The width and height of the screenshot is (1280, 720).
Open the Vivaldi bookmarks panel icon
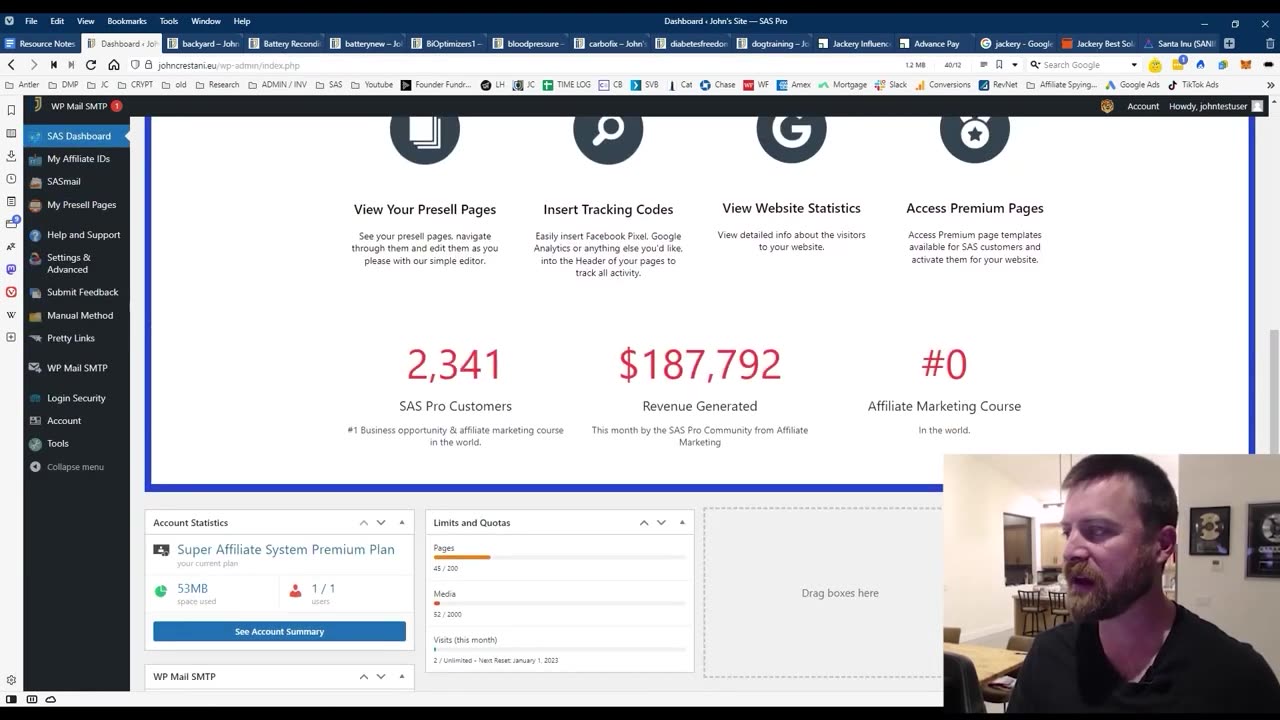click(11, 110)
